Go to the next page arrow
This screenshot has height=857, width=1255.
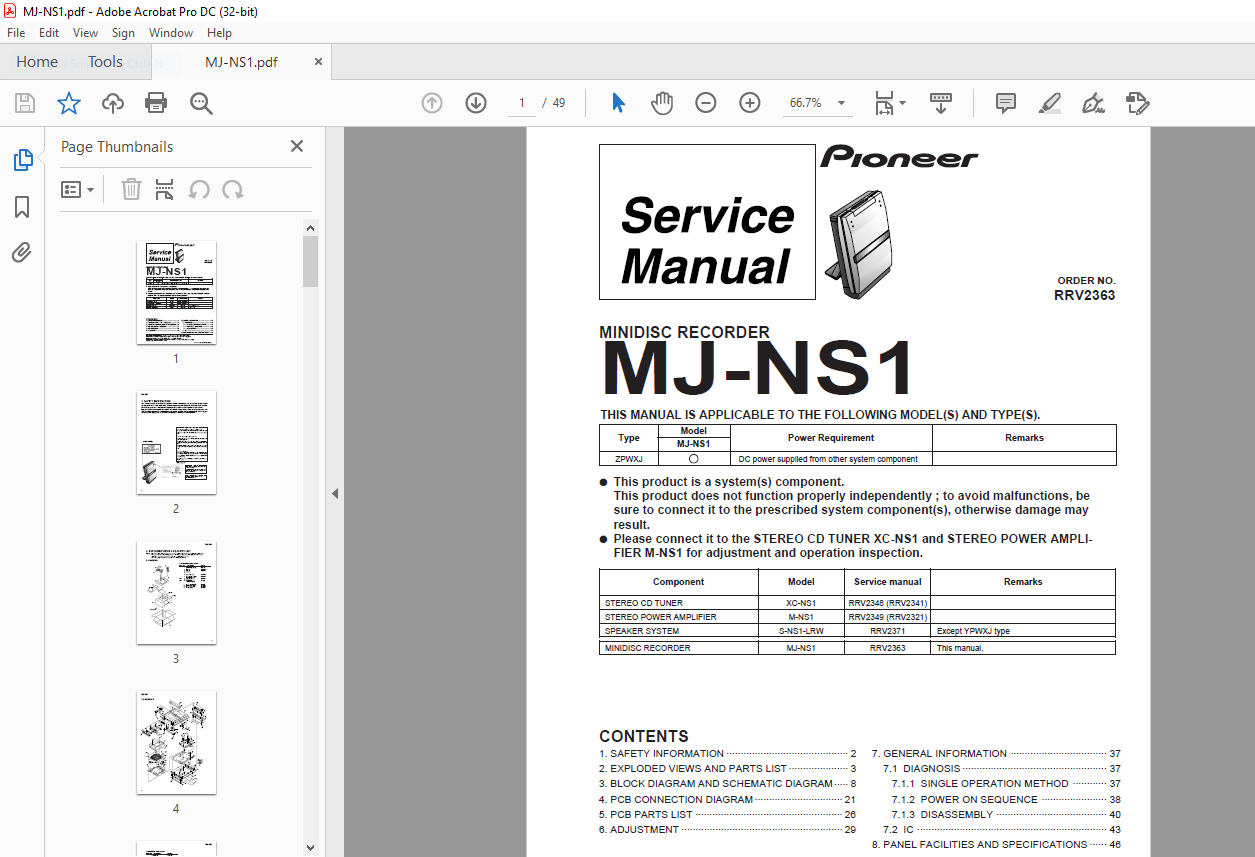[476, 103]
